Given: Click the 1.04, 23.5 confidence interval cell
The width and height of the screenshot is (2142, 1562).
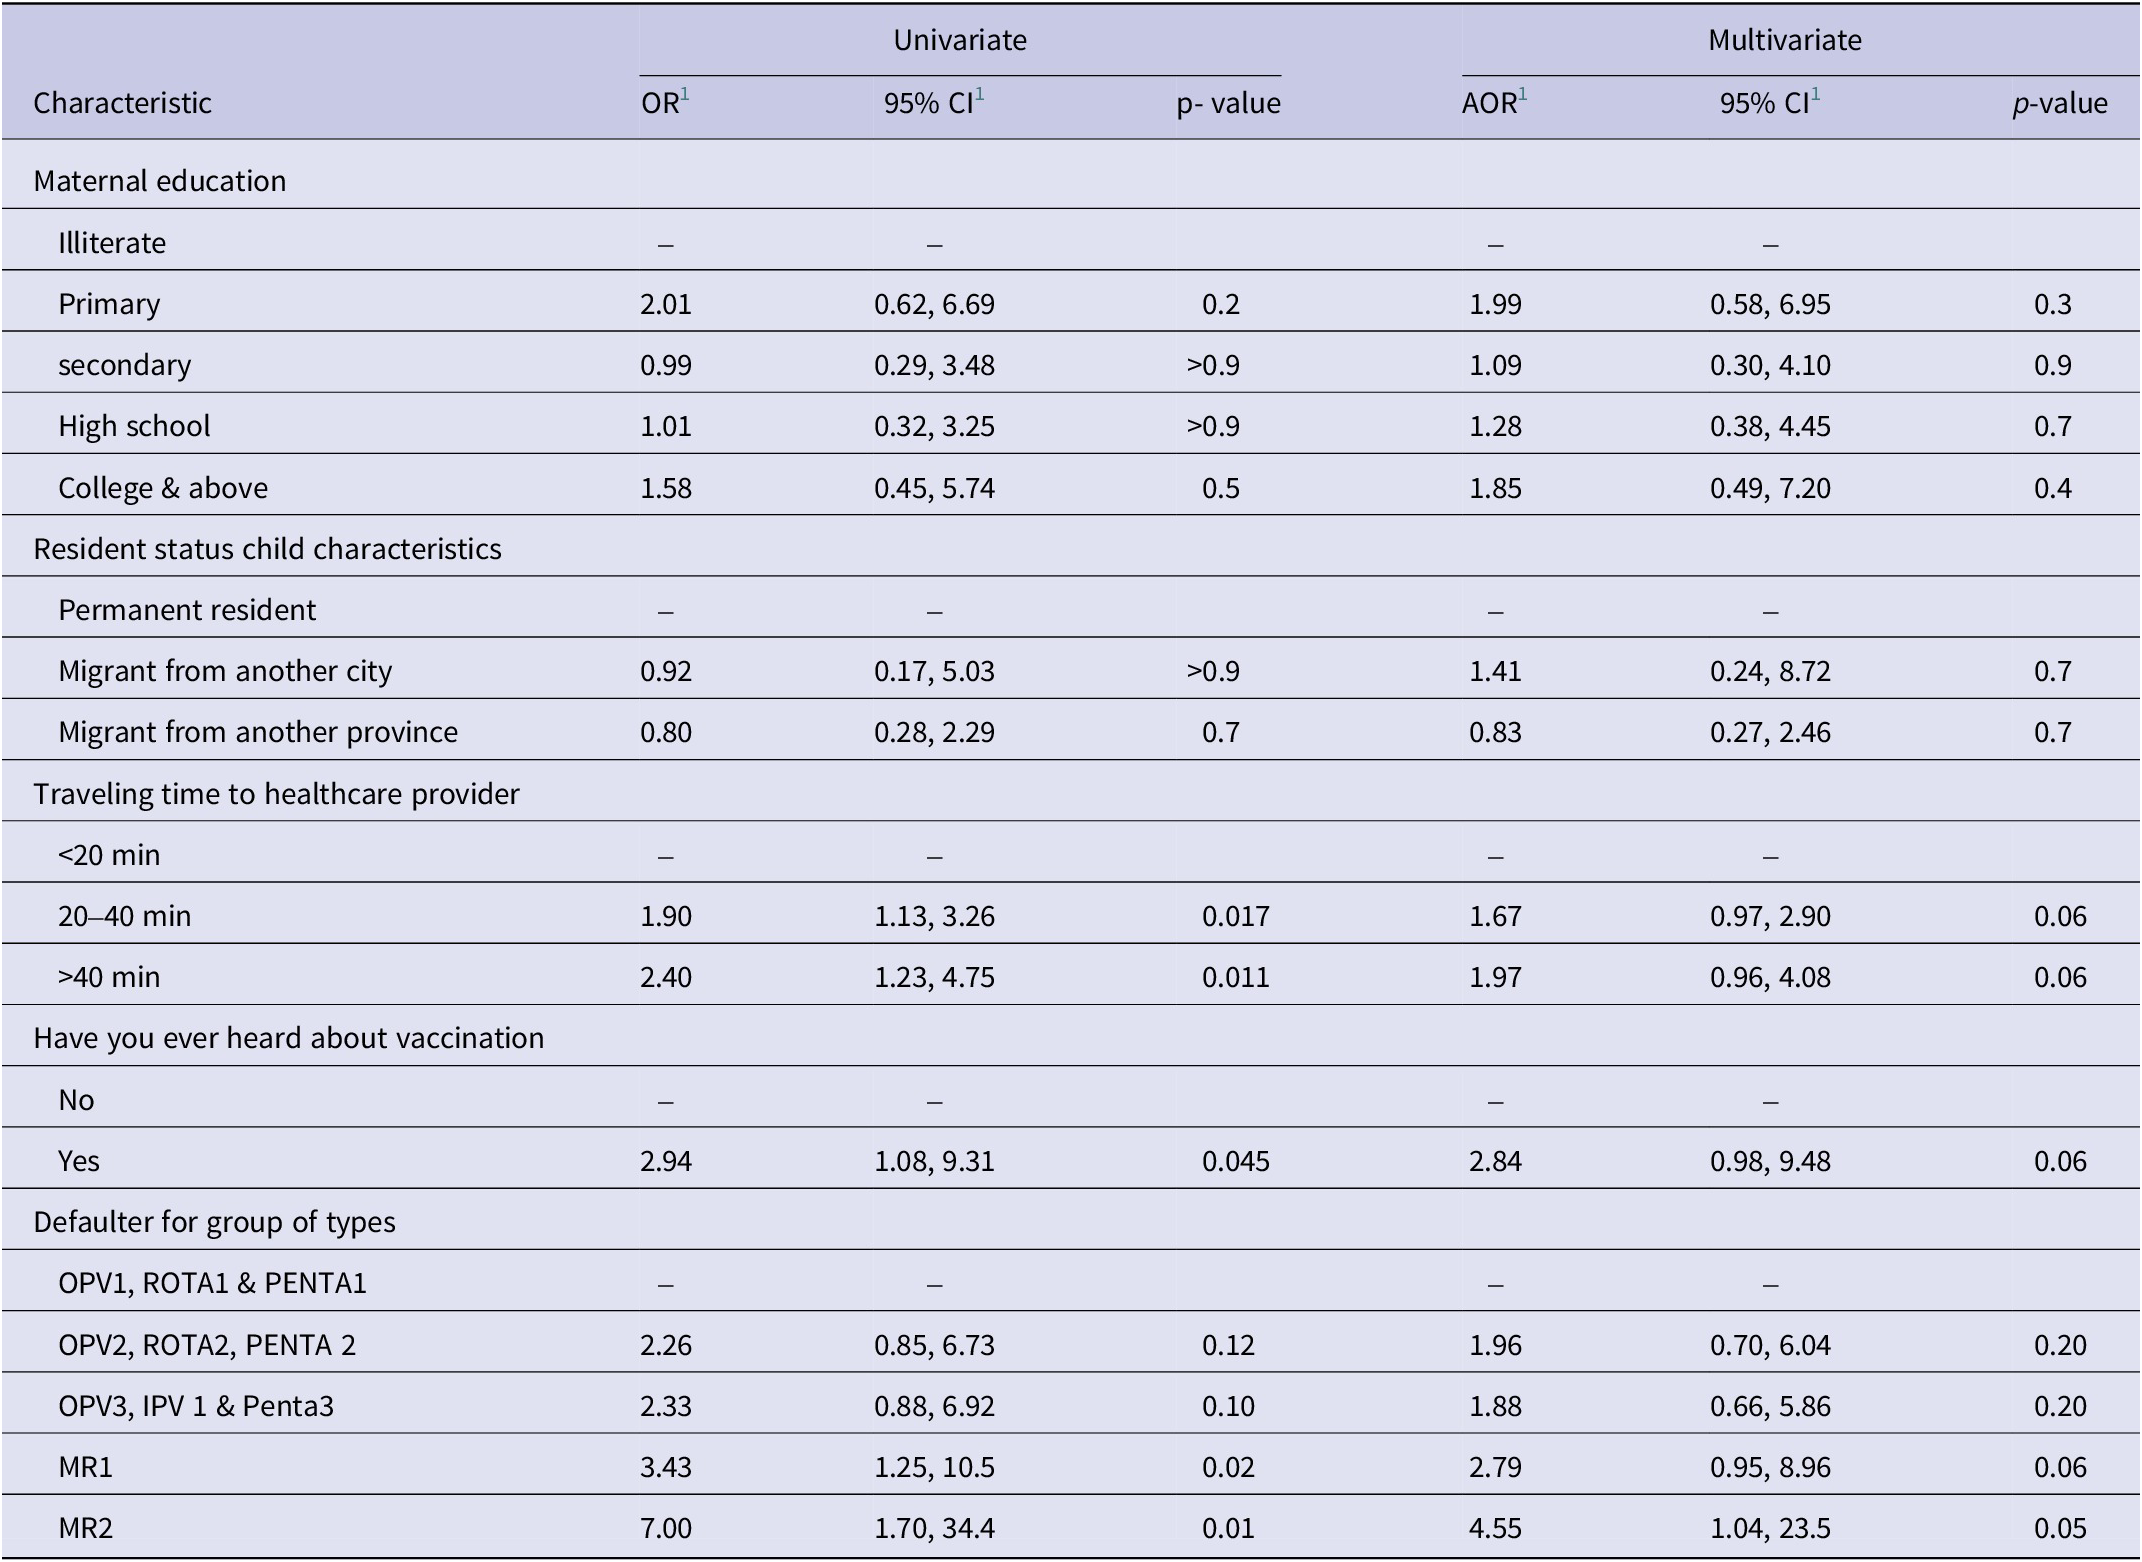Looking at the screenshot, I should click(1770, 1528).
